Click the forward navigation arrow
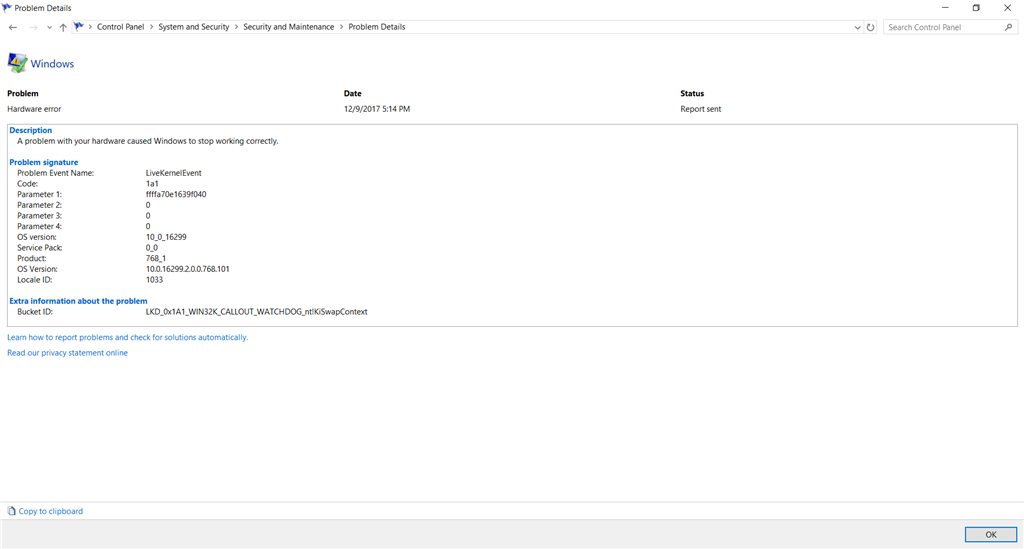The width and height of the screenshot is (1024, 549). [x=33, y=27]
